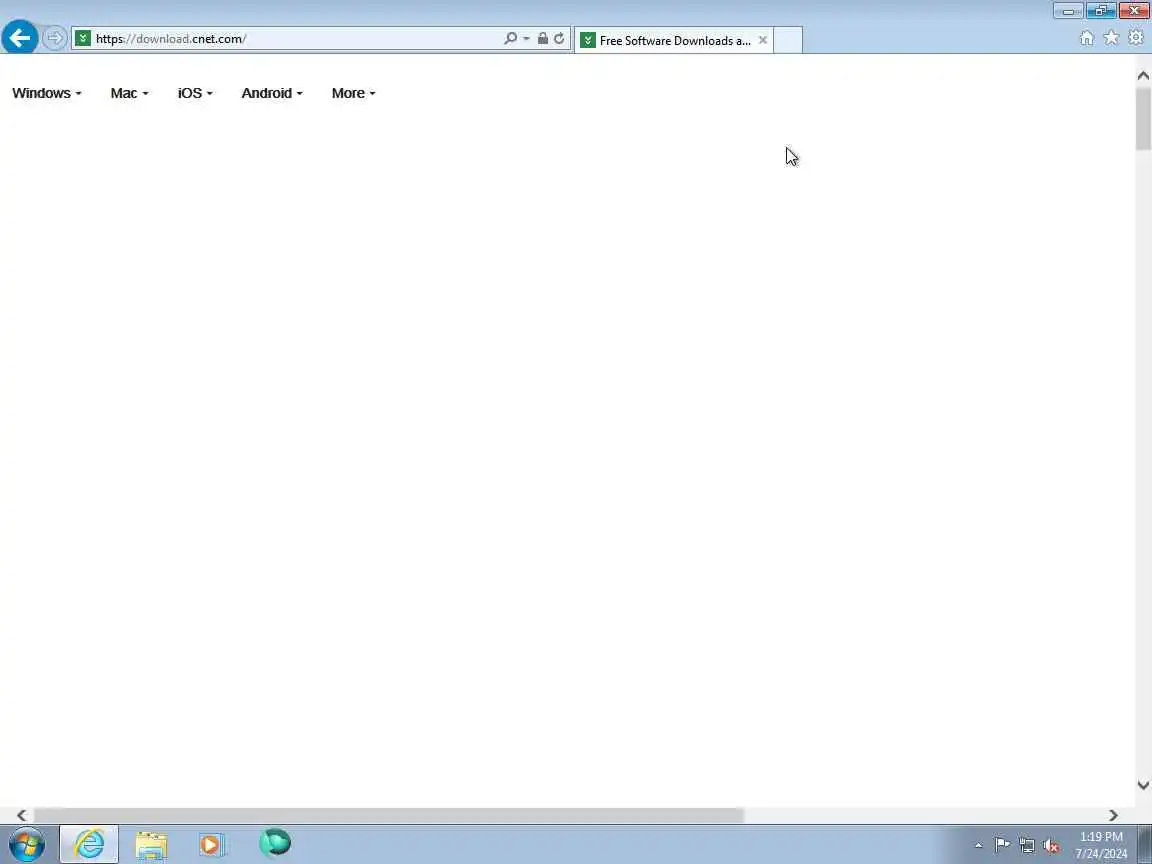Viewport: 1152px width, 864px height.
Task: Click the vertical scrollbar thumb
Action: pyautogui.click(x=1143, y=119)
